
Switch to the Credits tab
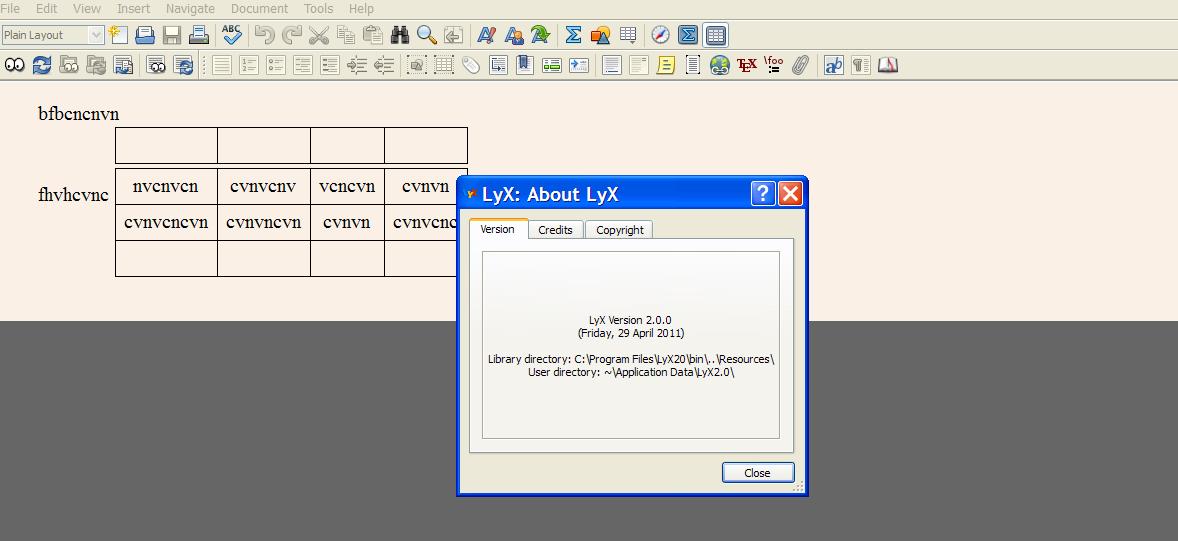click(x=556, y=230)
